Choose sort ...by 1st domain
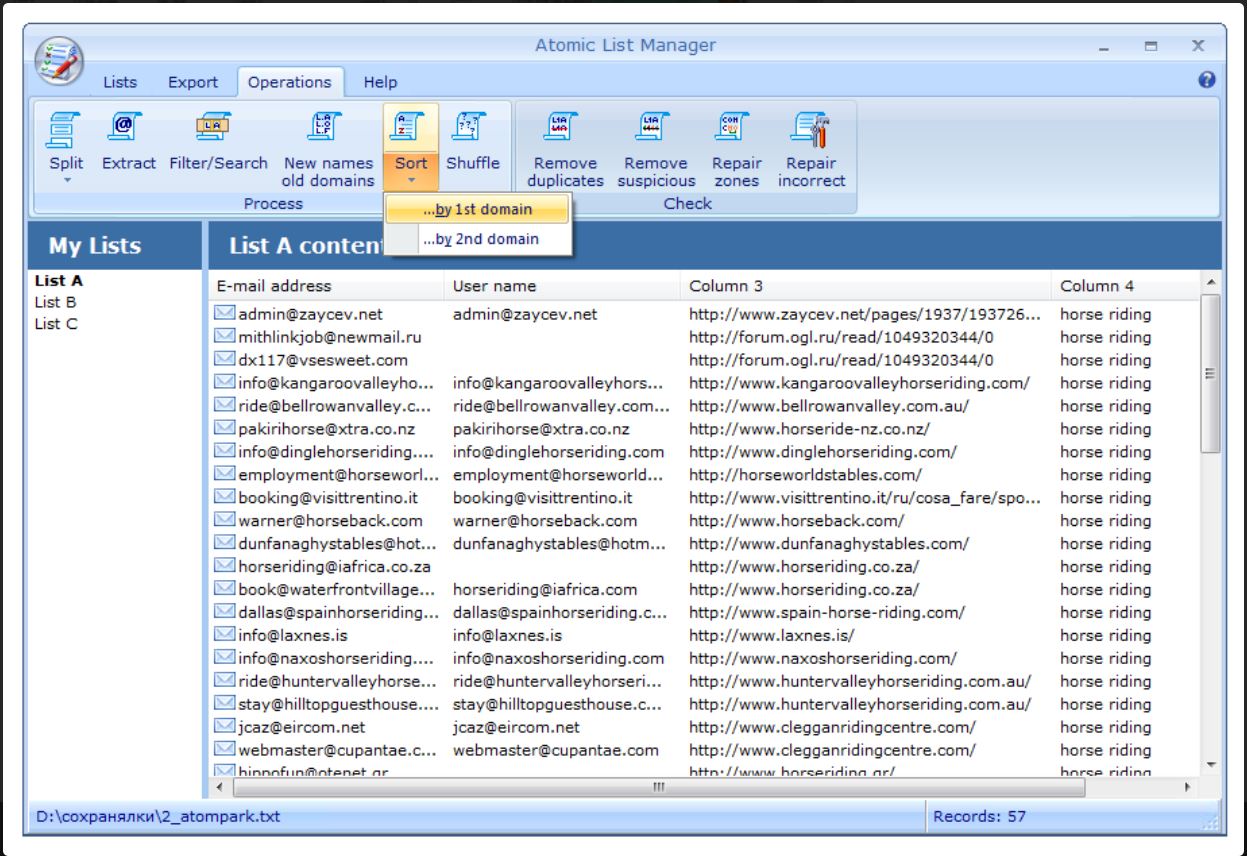 coord(477,210)
